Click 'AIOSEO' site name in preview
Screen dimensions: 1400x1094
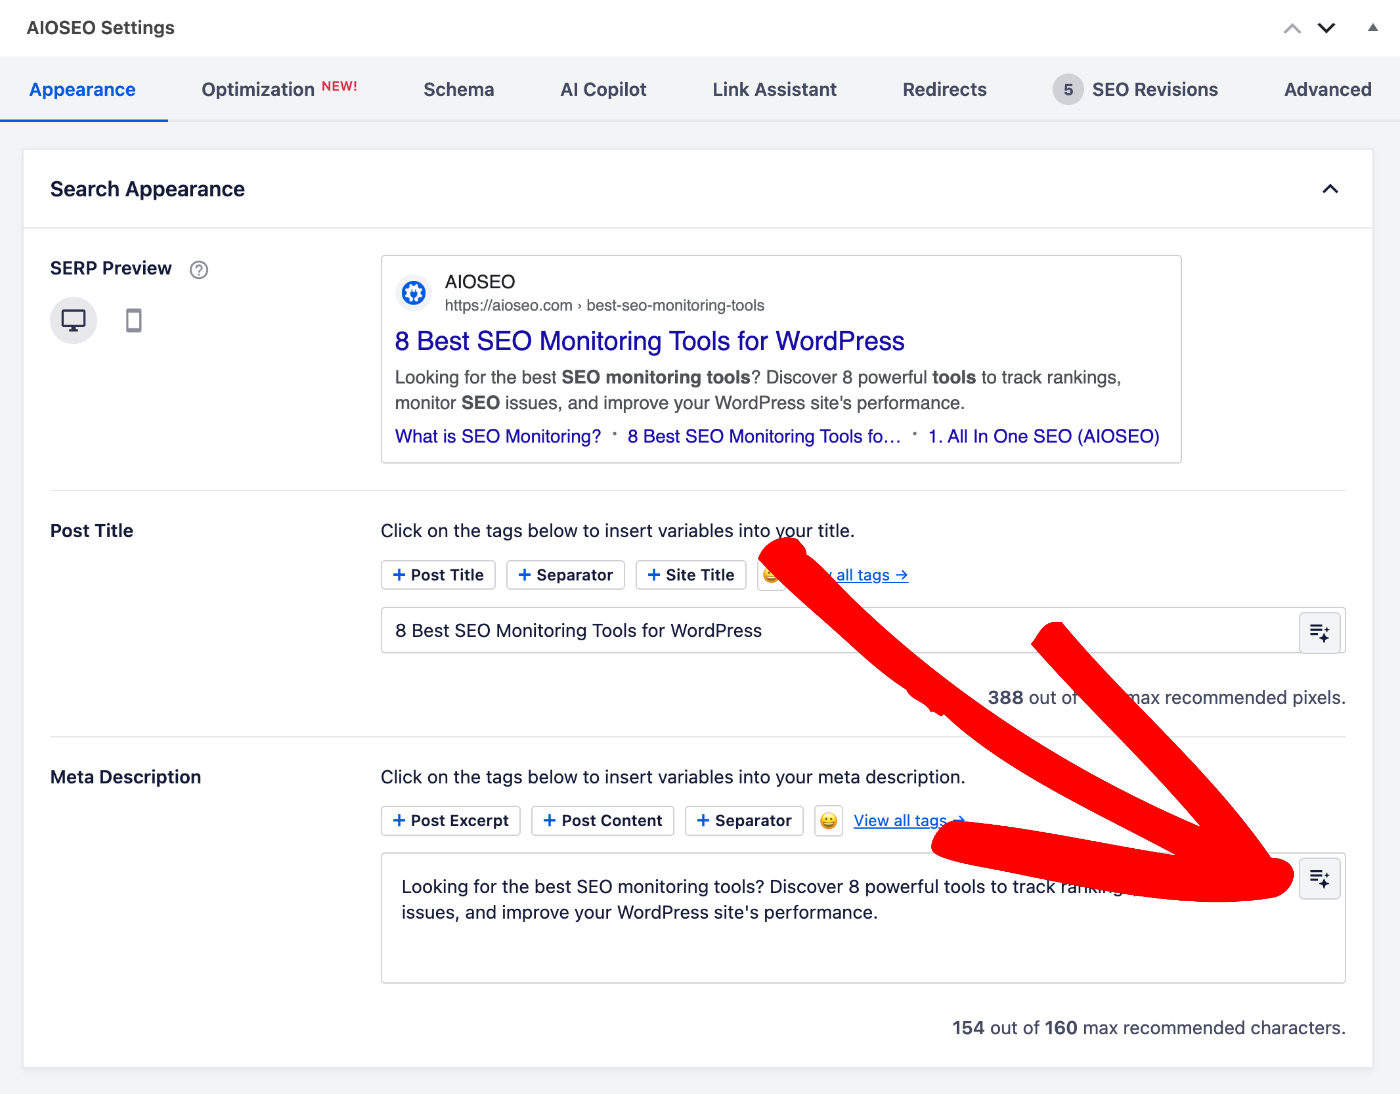[480, 282]
